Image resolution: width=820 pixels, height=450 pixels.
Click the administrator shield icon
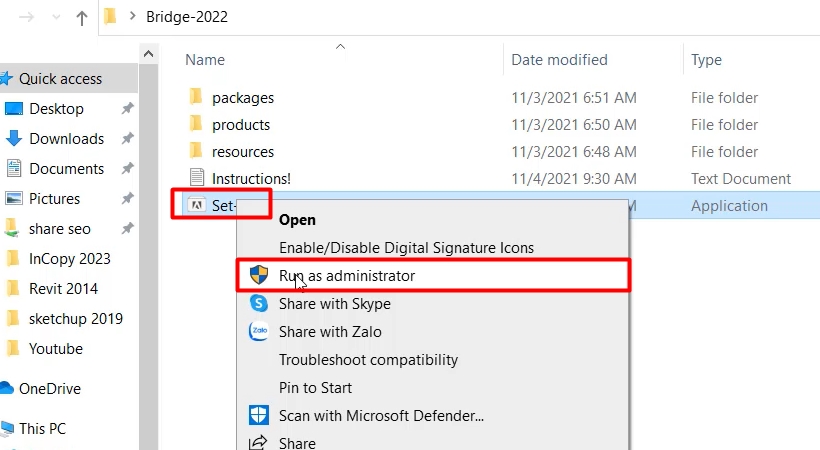click(258, 275)
